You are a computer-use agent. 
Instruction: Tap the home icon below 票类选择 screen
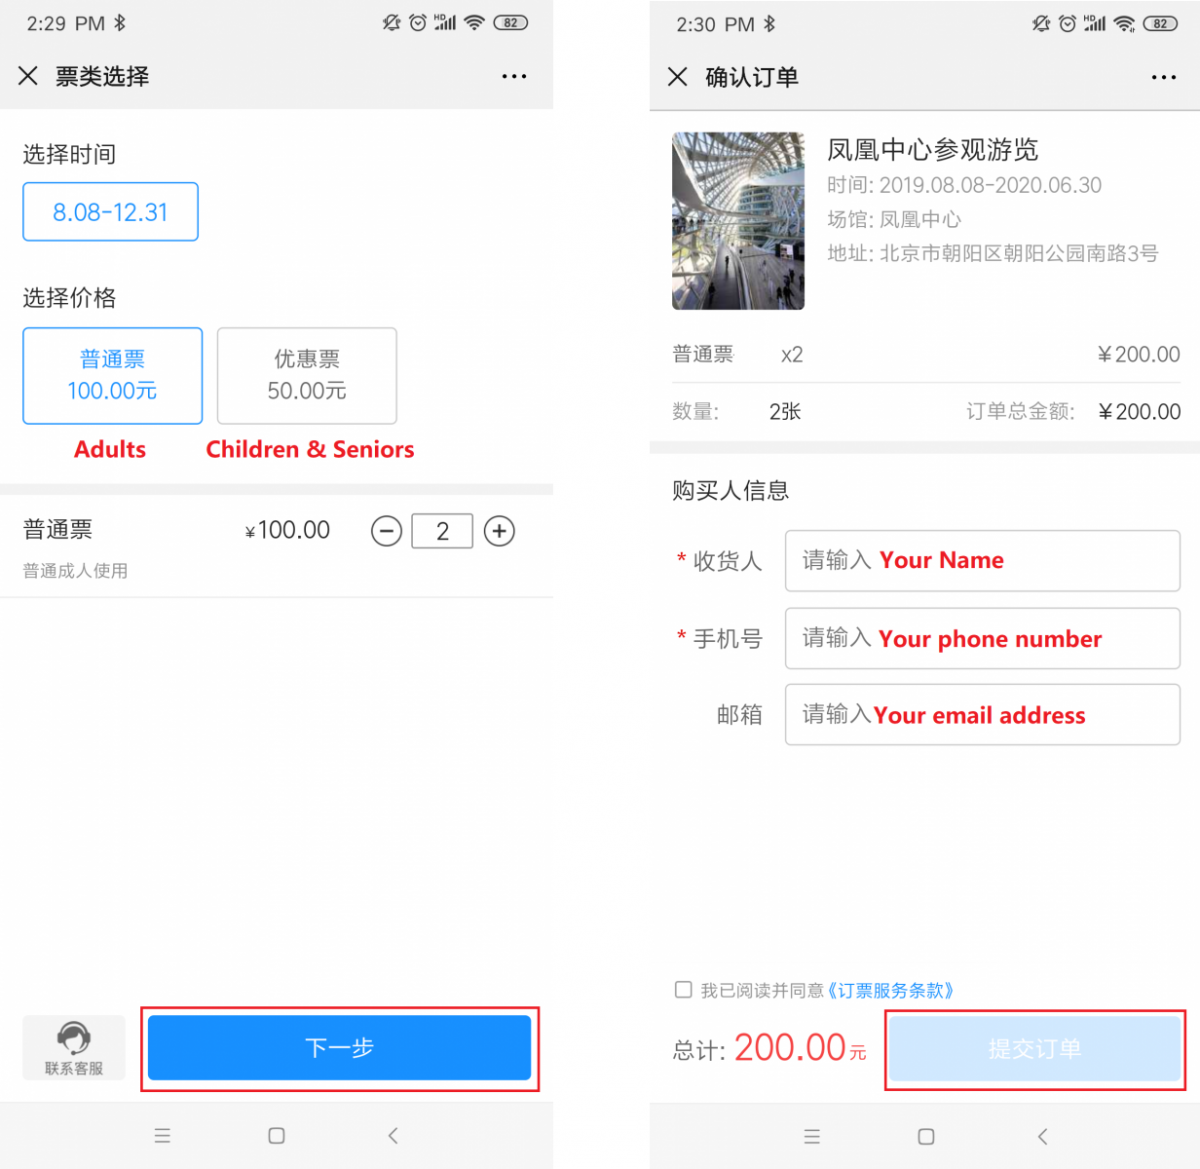point(277,1136)
